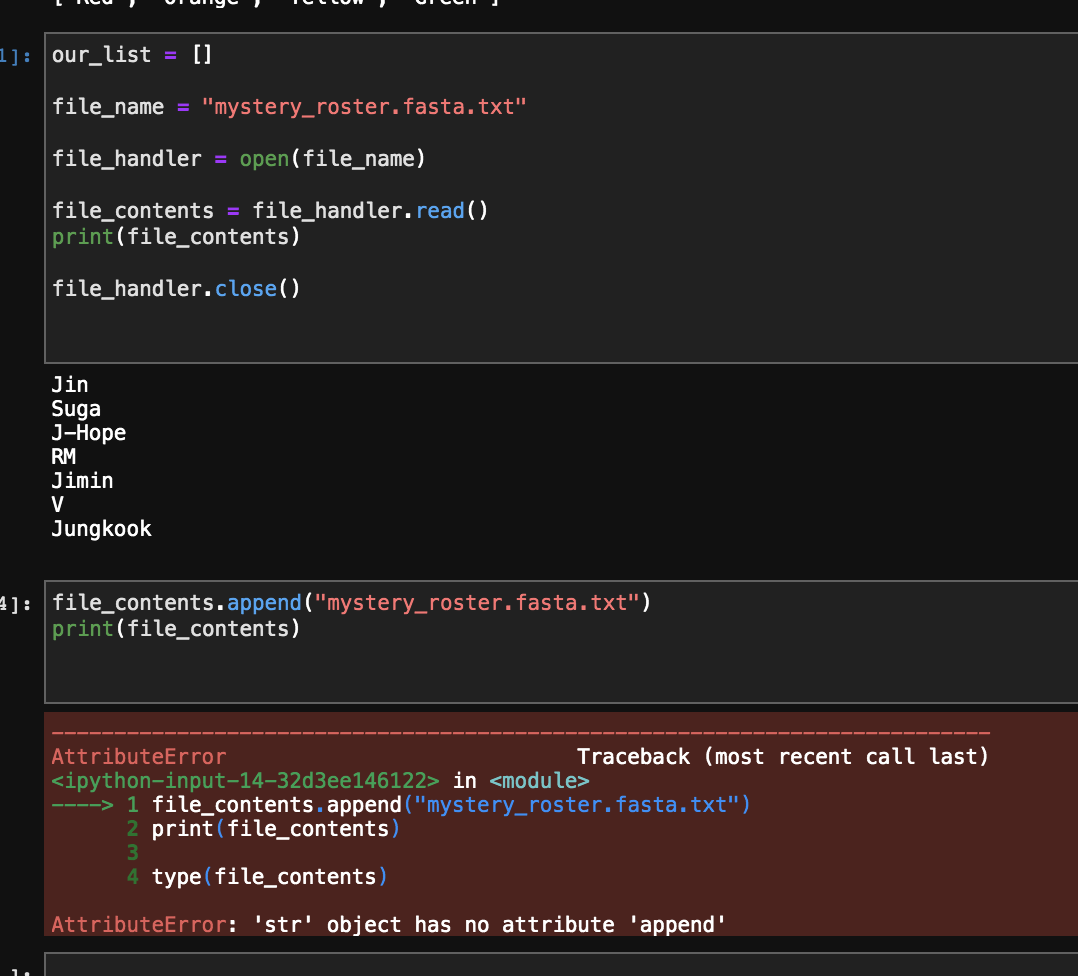1078x976 pixels.
Task: Click the output name Jin
Action: coord(69,384)
